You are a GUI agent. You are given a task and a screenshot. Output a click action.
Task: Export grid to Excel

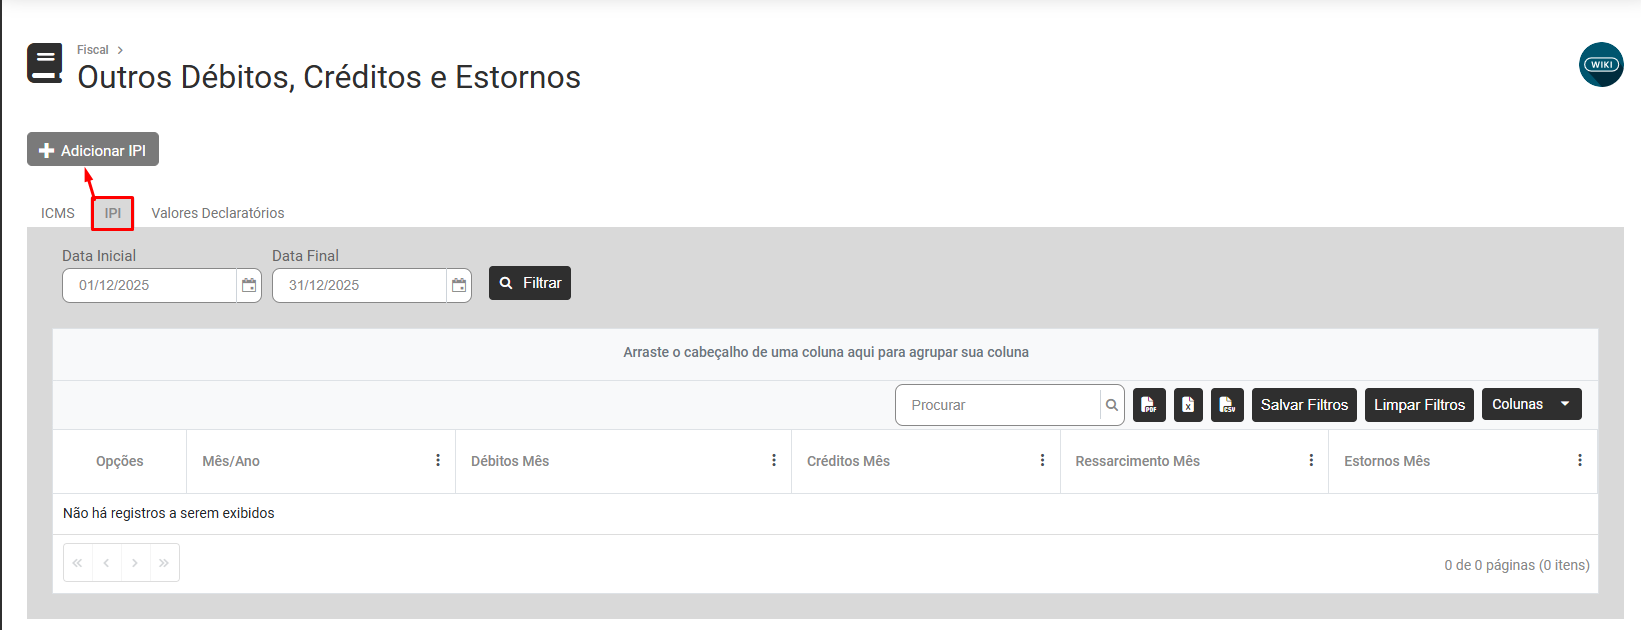(x=1188, y=405)
